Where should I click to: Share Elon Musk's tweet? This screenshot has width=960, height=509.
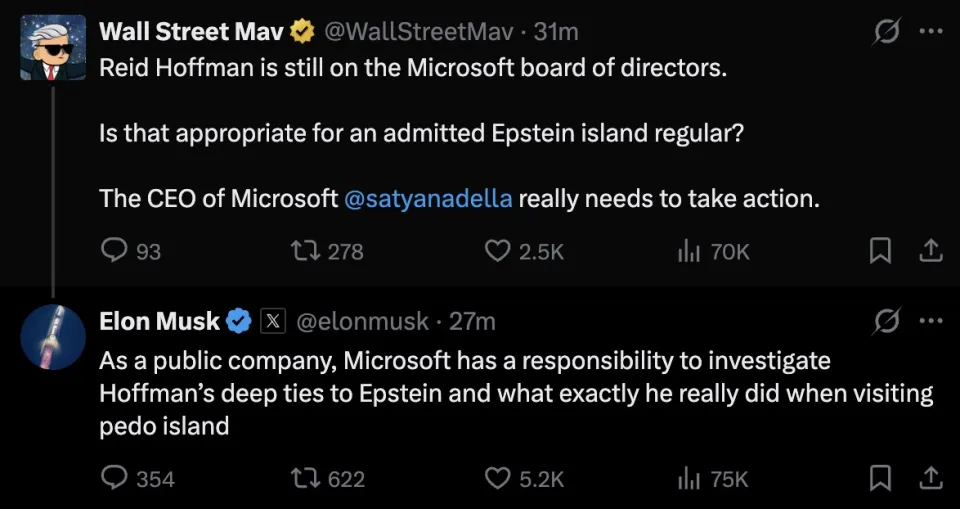point(930,479)
